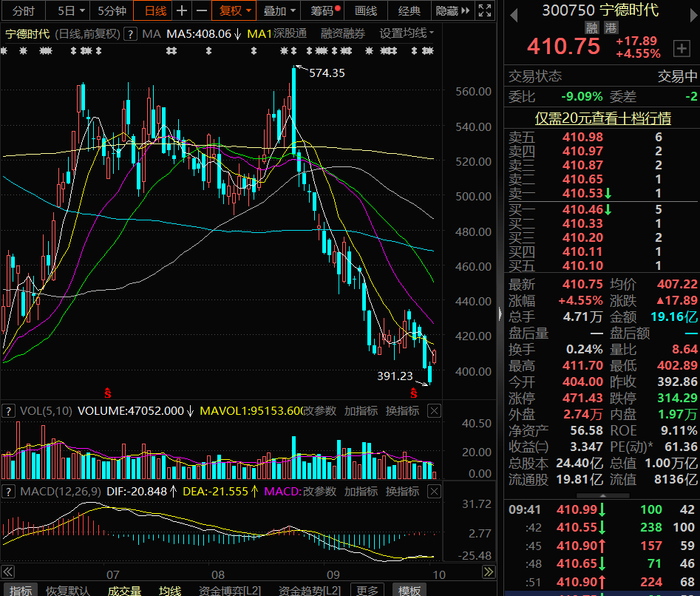Click the 换手 0.24% value
This screenshot has height=596, width=700.
tap(584, 350)
